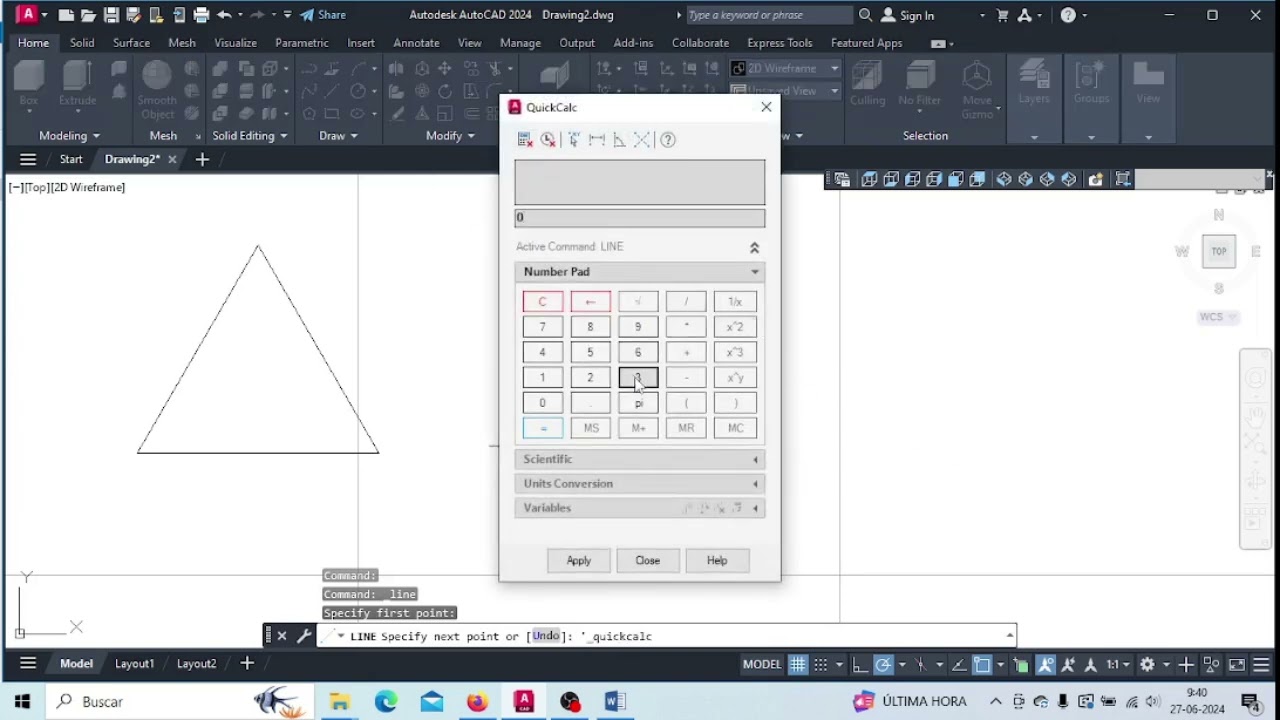Click the No Filter selection icon
1280x720 pixels.
pos(919,84)
